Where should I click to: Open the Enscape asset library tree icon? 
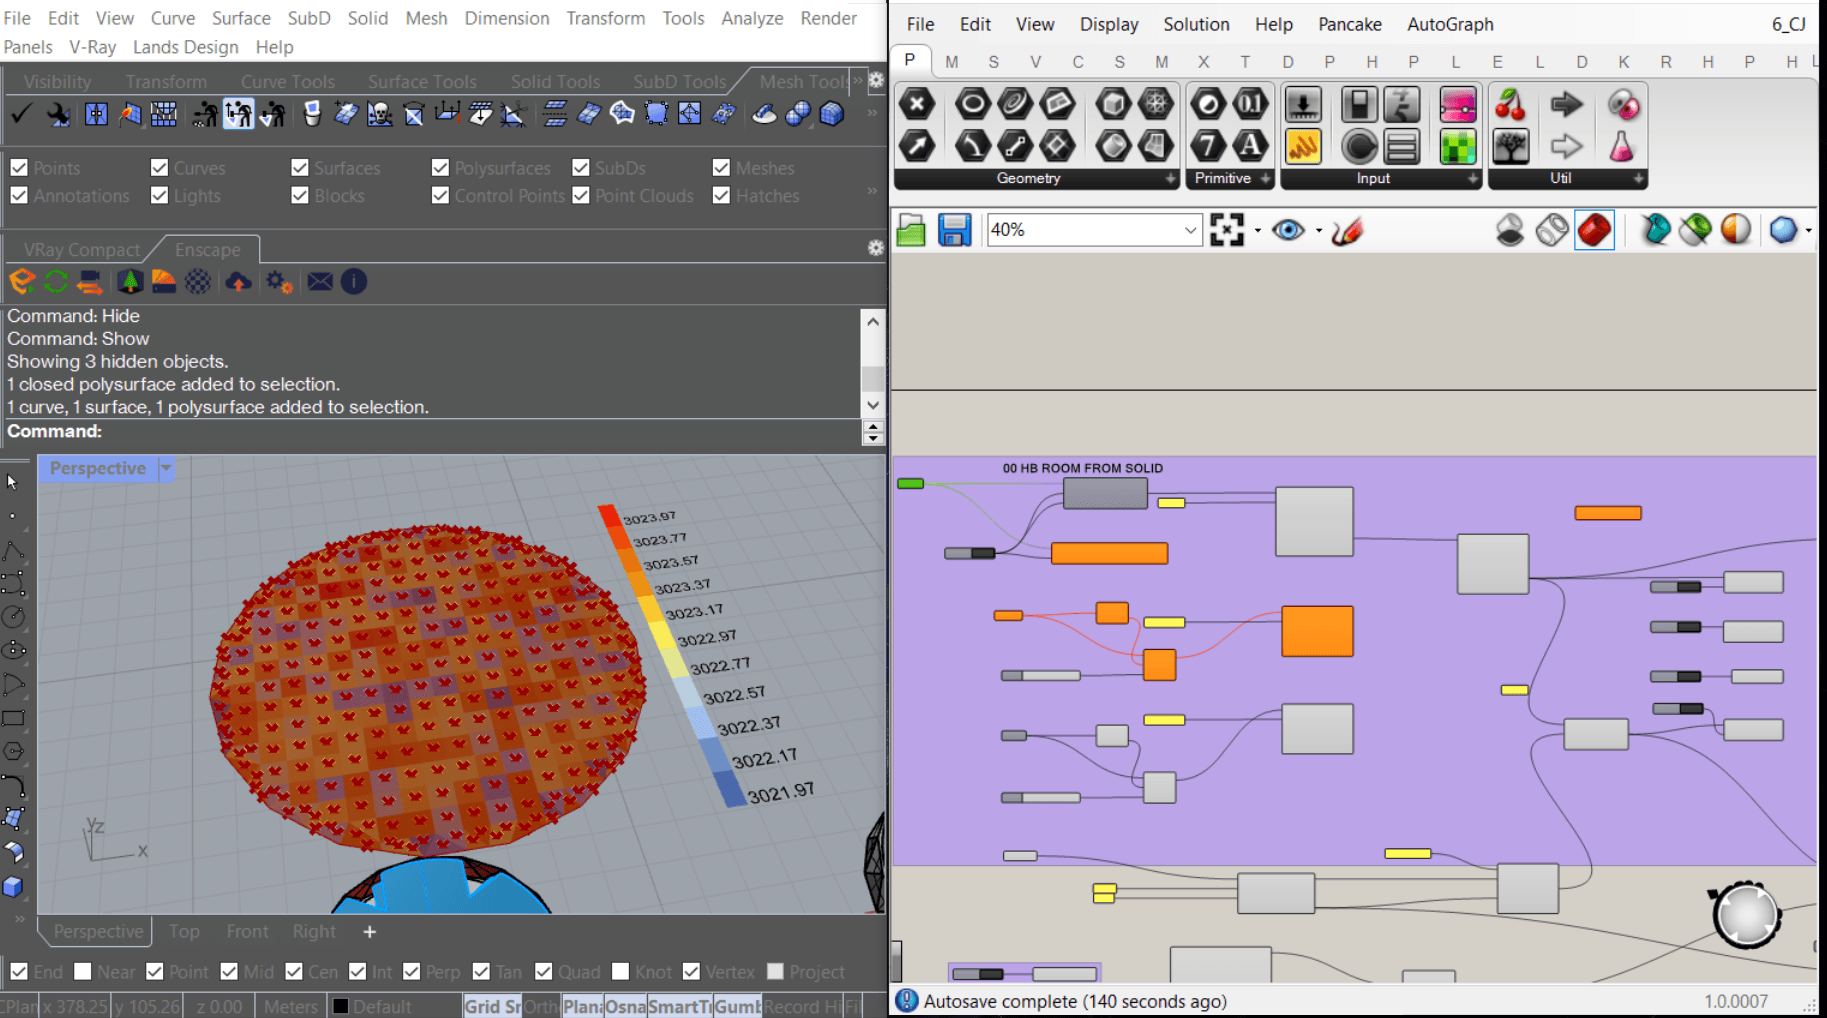130,282
